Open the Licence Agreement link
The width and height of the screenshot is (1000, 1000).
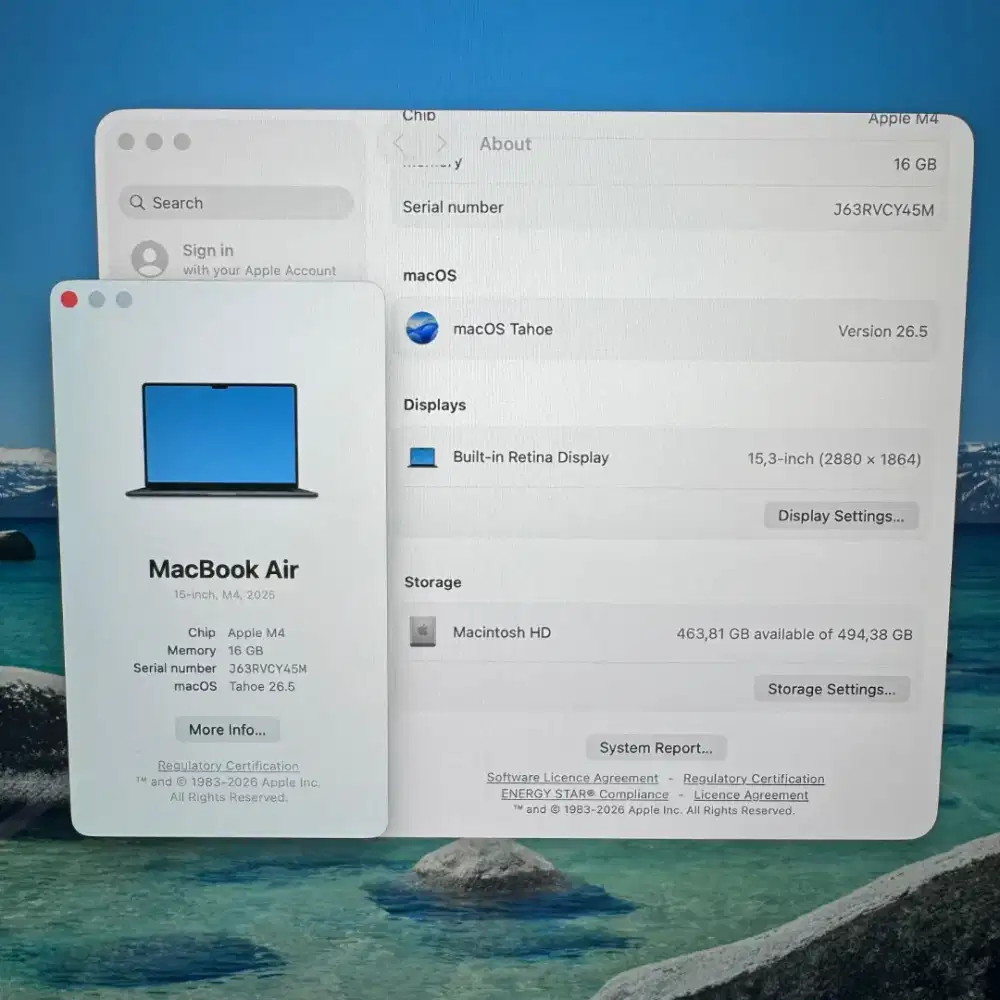(751, 795)
